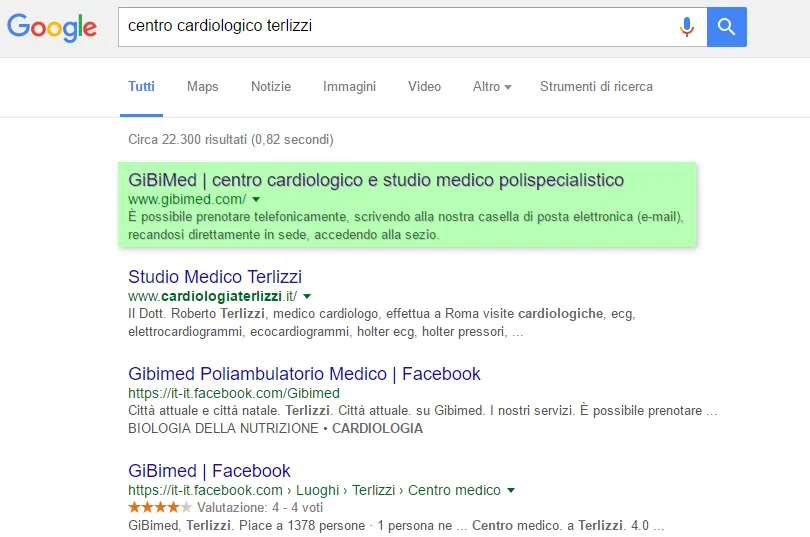The image size is (810, 537).
Task: Open the Notizie tab
Action: point(271,87)
